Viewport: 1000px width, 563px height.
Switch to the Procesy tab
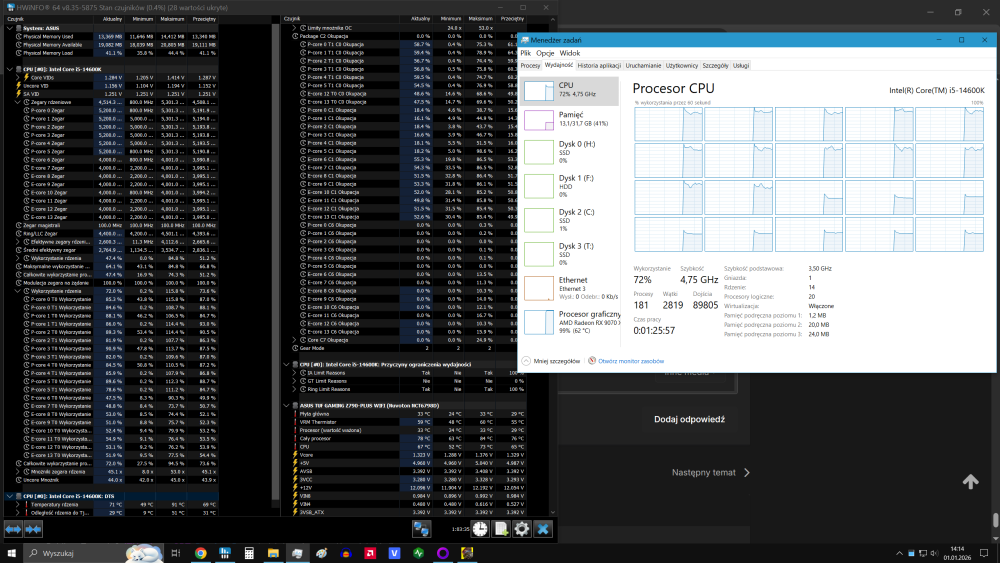click(530, 65)
